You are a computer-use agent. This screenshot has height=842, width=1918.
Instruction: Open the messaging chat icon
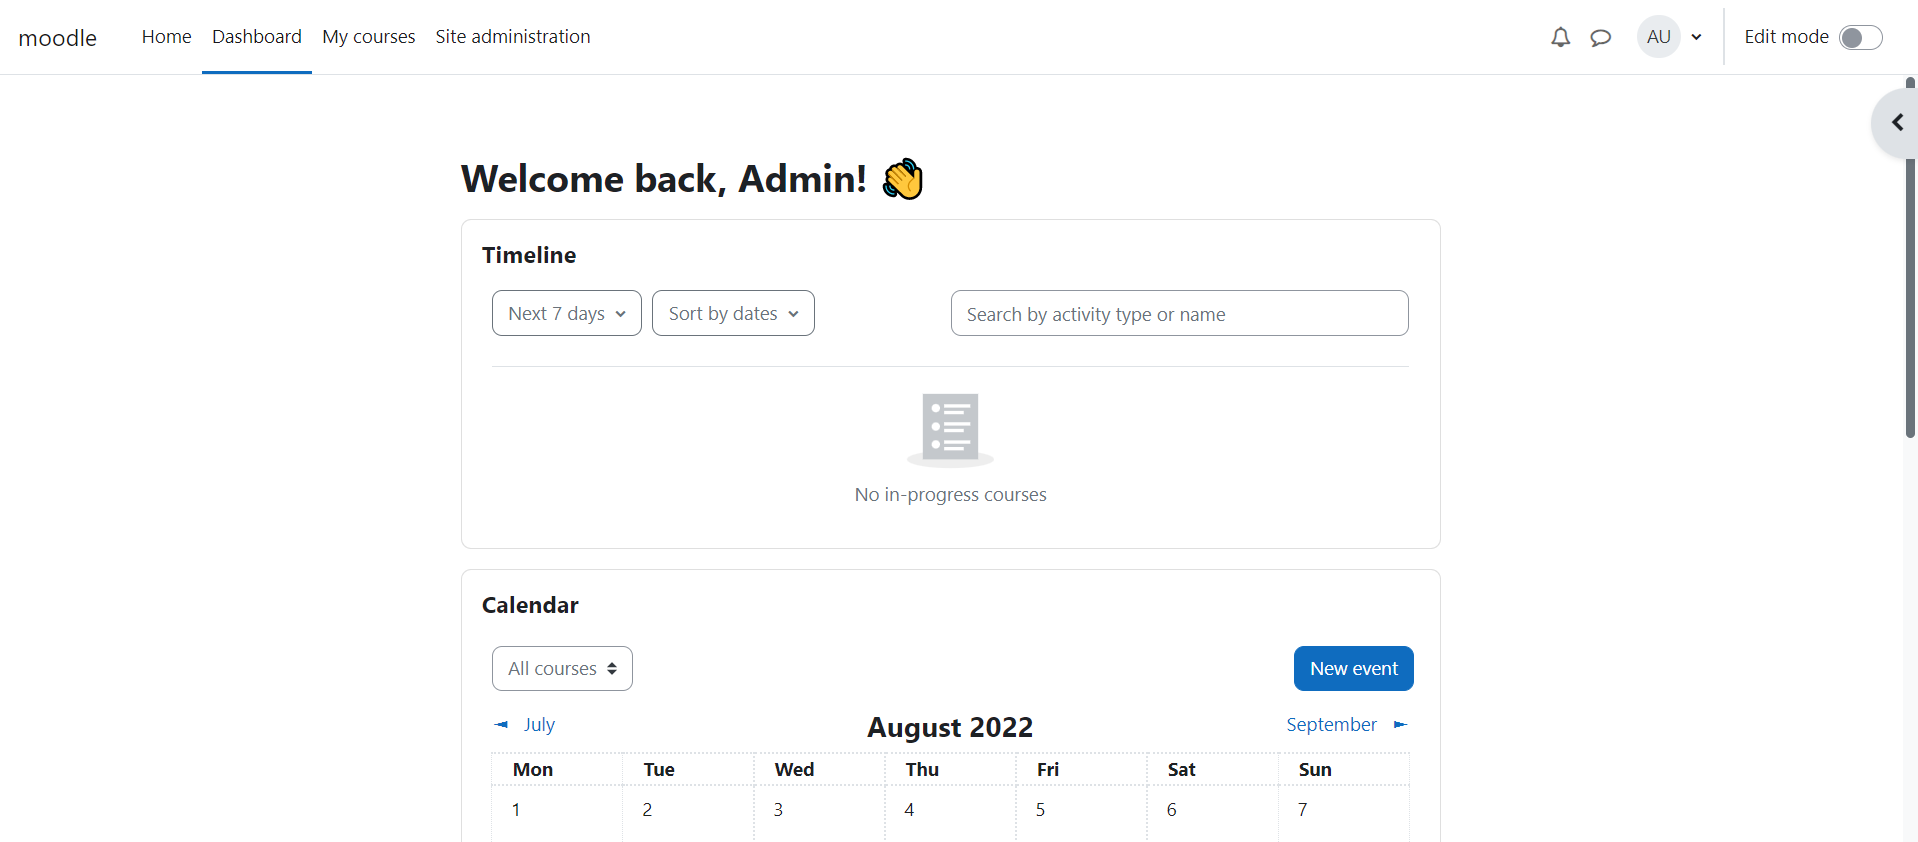coord(1601,37)
